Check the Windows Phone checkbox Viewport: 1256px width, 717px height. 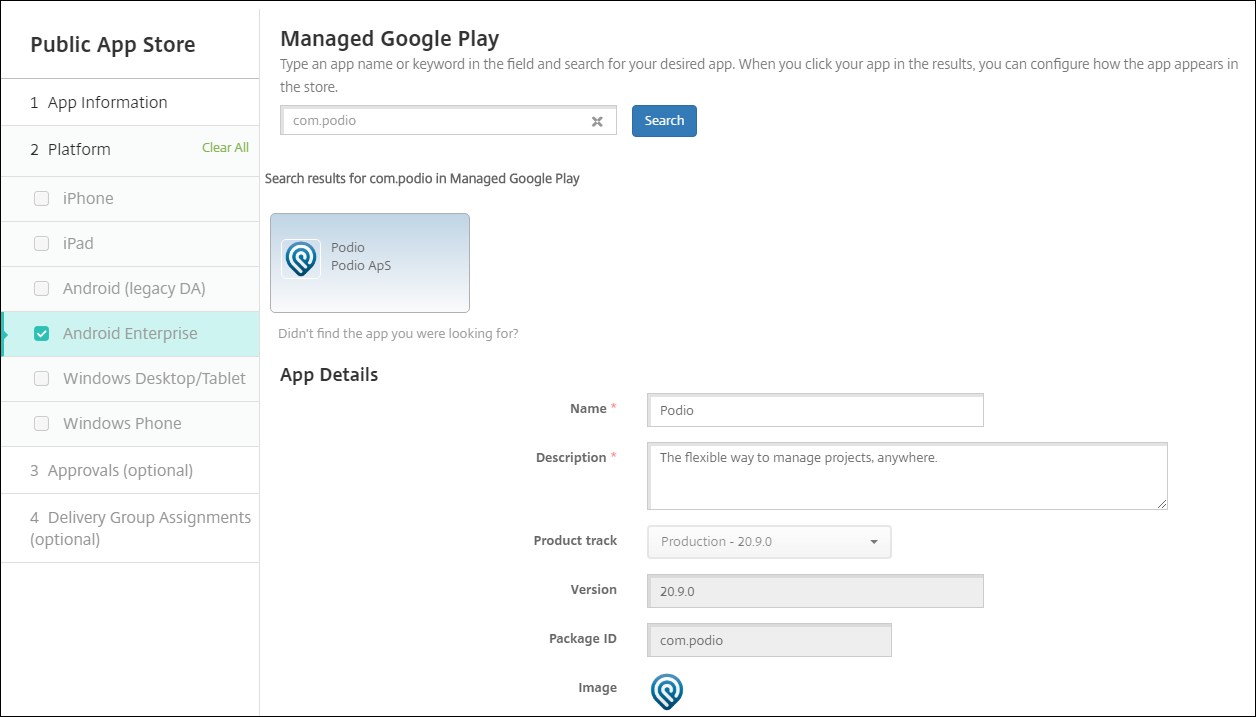point(42,424)
